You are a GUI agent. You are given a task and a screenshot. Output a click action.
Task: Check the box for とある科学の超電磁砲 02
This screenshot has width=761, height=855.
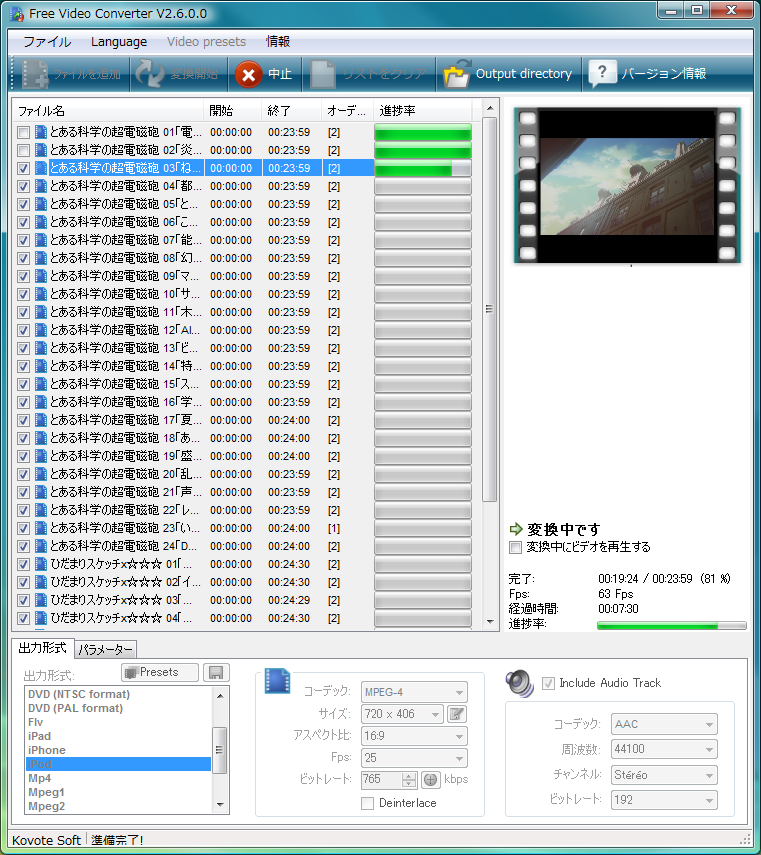click(23, 150)
